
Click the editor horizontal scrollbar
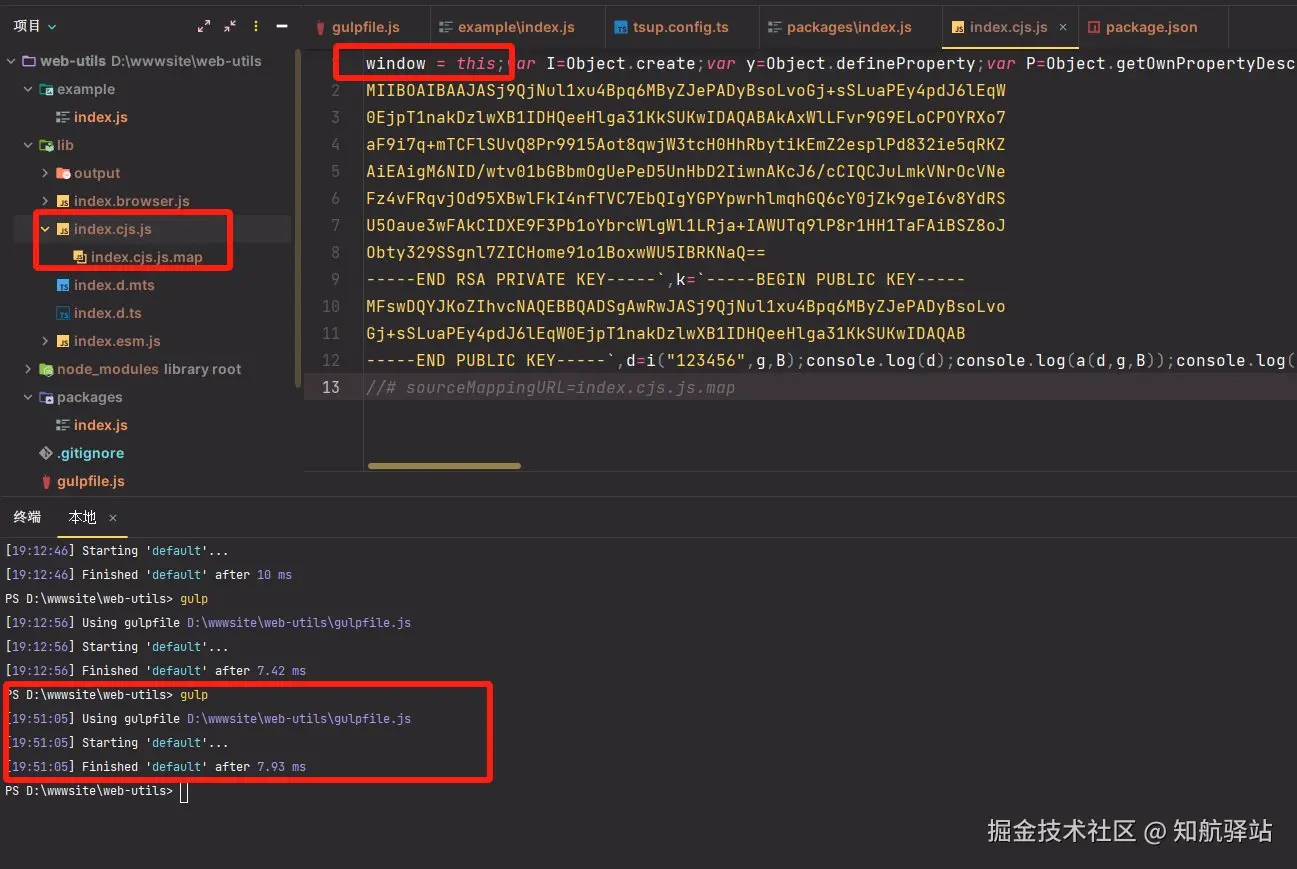tap(445, 466)
